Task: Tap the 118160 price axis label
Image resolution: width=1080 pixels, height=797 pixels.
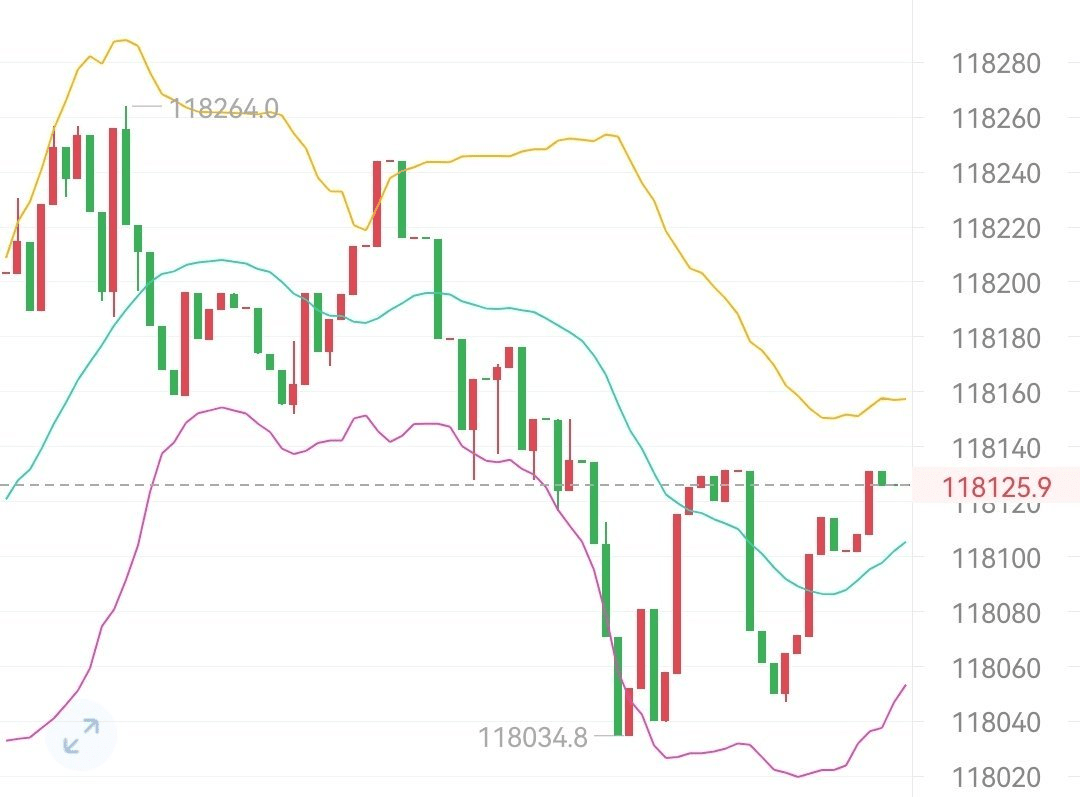Action: (x=996, y=394)
